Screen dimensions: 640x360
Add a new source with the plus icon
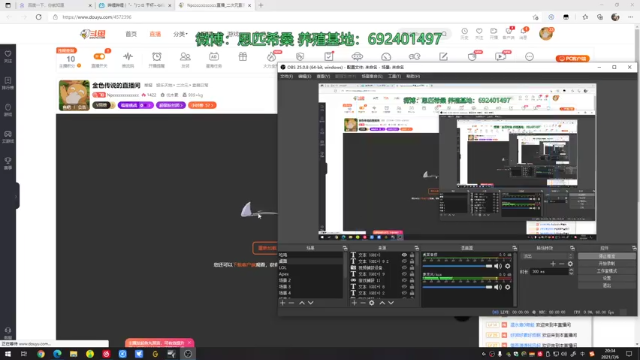[354, 303]
